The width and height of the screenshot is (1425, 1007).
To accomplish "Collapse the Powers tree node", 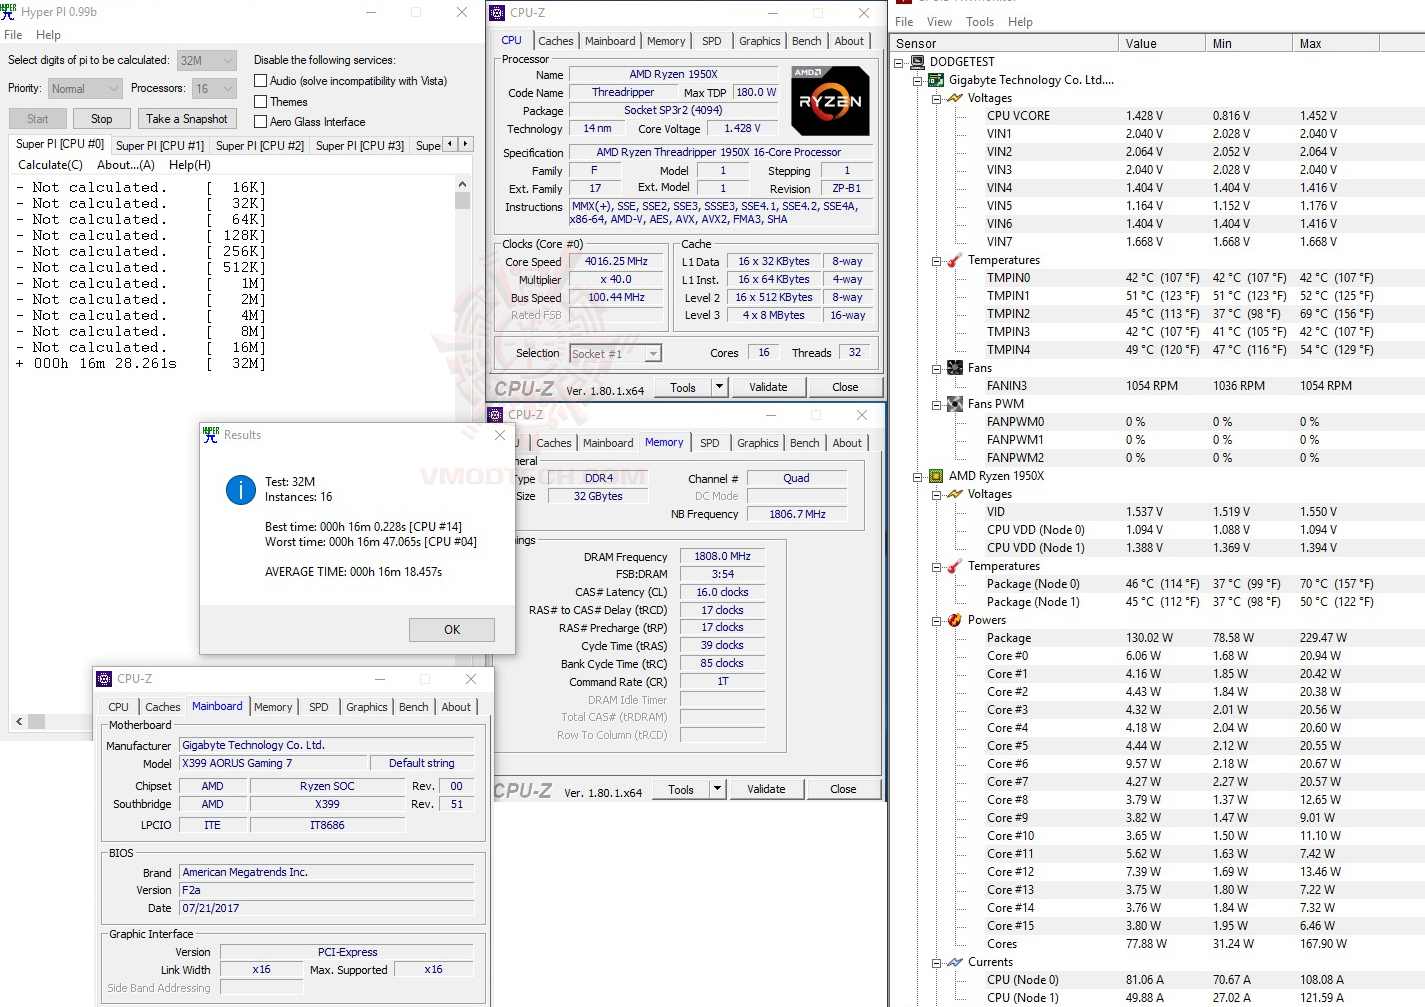I will point(936,620).
